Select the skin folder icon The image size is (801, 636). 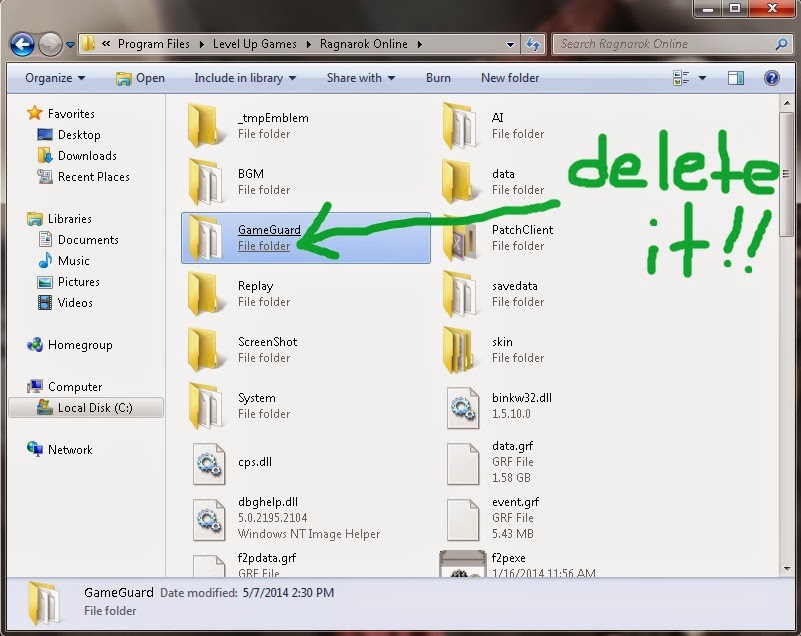pyautogui.click(x=459, y=349)
